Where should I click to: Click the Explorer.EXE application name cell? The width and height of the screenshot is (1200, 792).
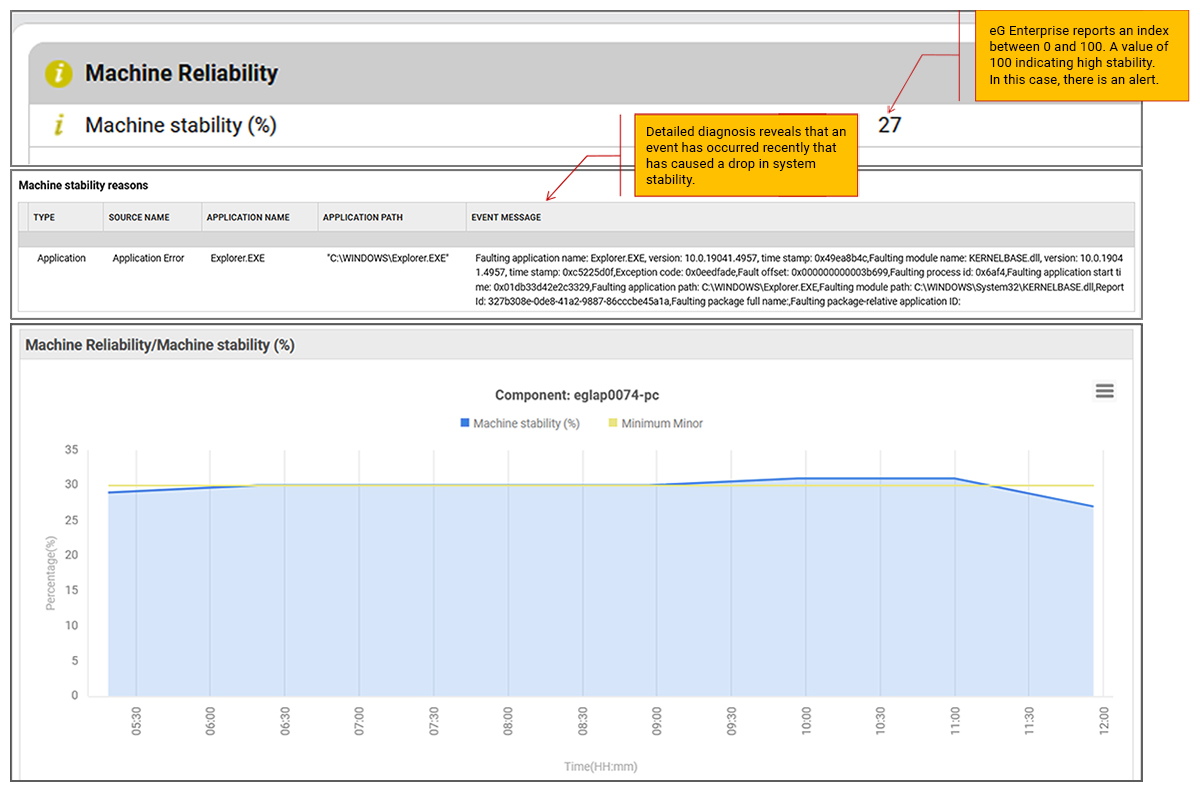click(237, 258)
